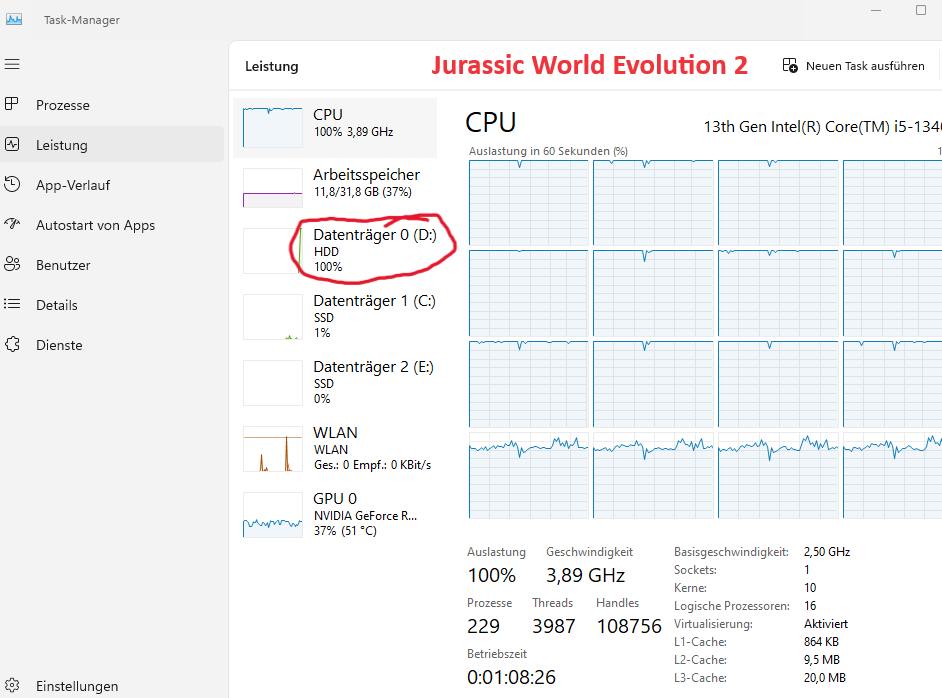Open the hamburger navigation menu
This screenshot has height=698, width=942.
[12, 64]
